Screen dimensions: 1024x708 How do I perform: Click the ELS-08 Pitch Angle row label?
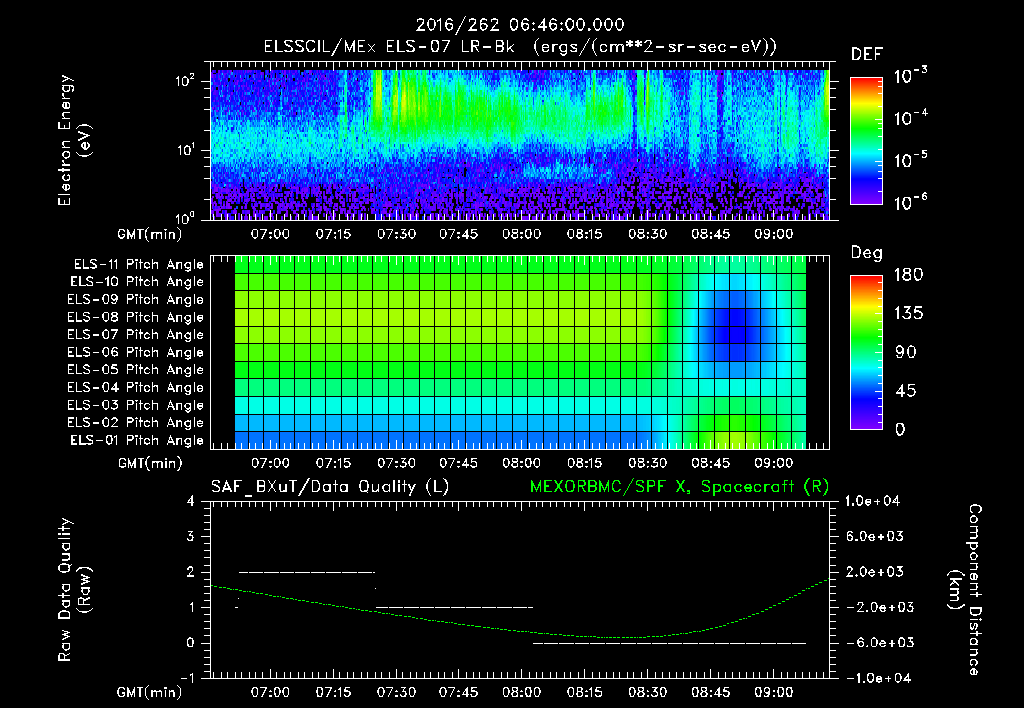point(136,317)
